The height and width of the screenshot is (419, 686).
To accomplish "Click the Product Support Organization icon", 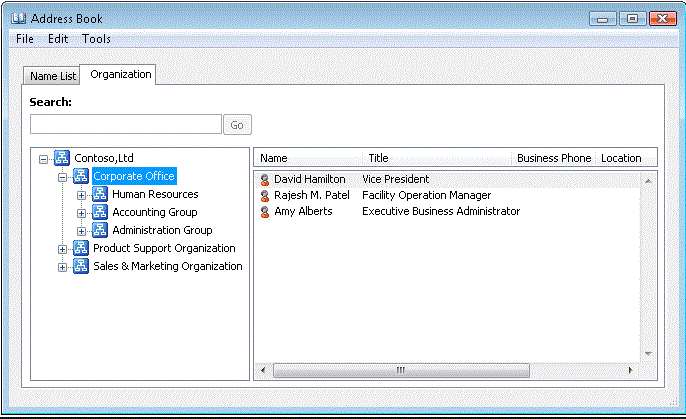I will pos(81,248).
